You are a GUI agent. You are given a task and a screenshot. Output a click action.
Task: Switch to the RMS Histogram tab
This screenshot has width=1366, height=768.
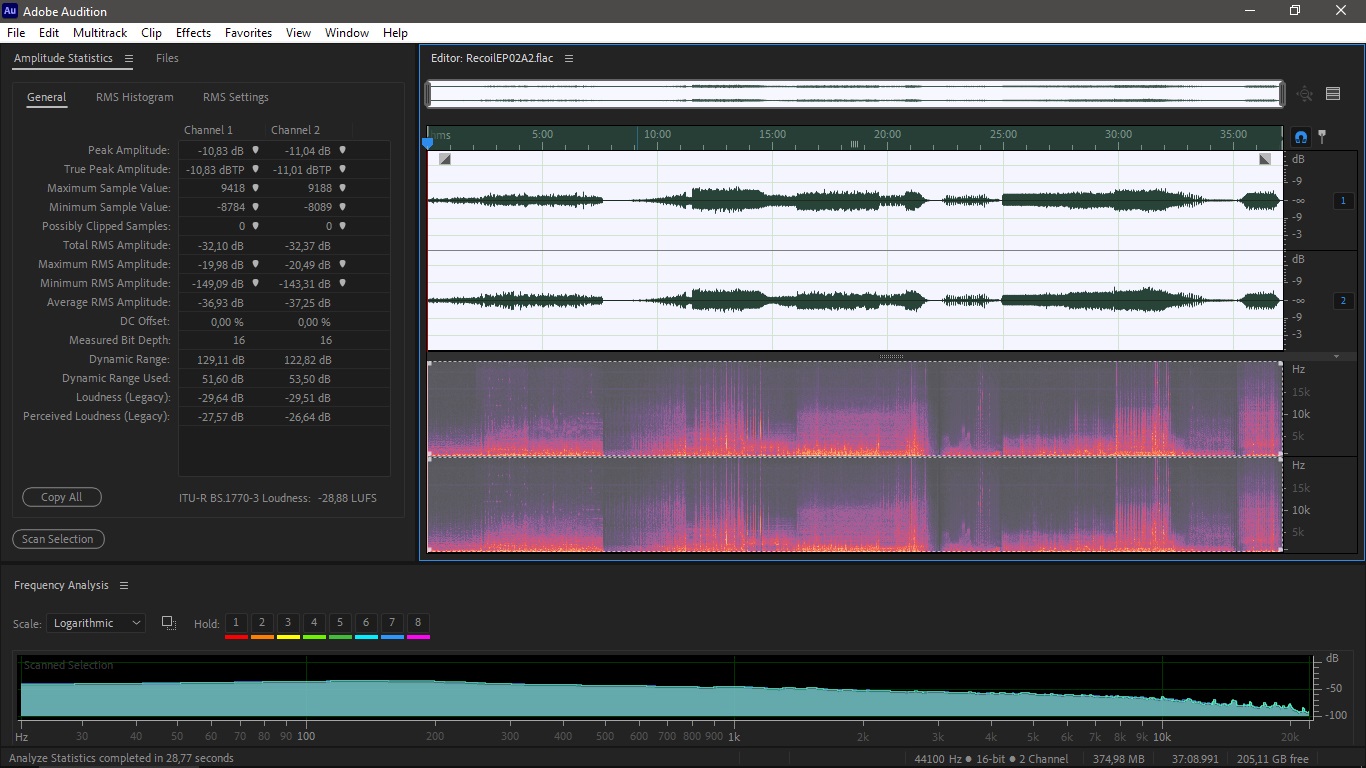(x=135, y=98)
